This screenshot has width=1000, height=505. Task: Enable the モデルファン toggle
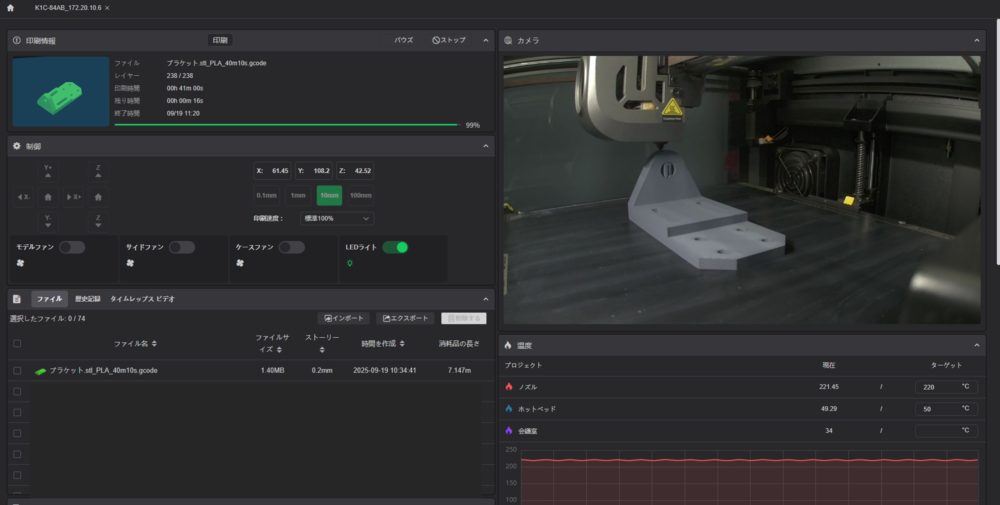point(71,247)
